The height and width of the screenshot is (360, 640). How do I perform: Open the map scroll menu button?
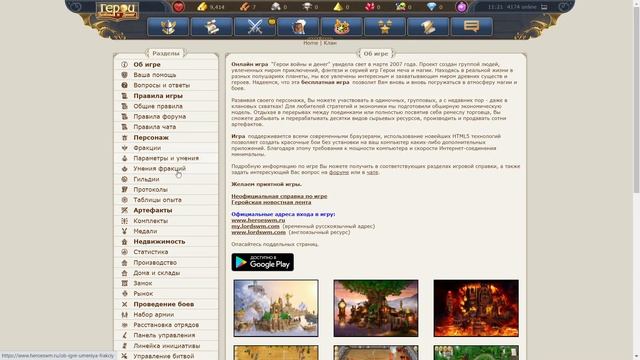(211, 27)
